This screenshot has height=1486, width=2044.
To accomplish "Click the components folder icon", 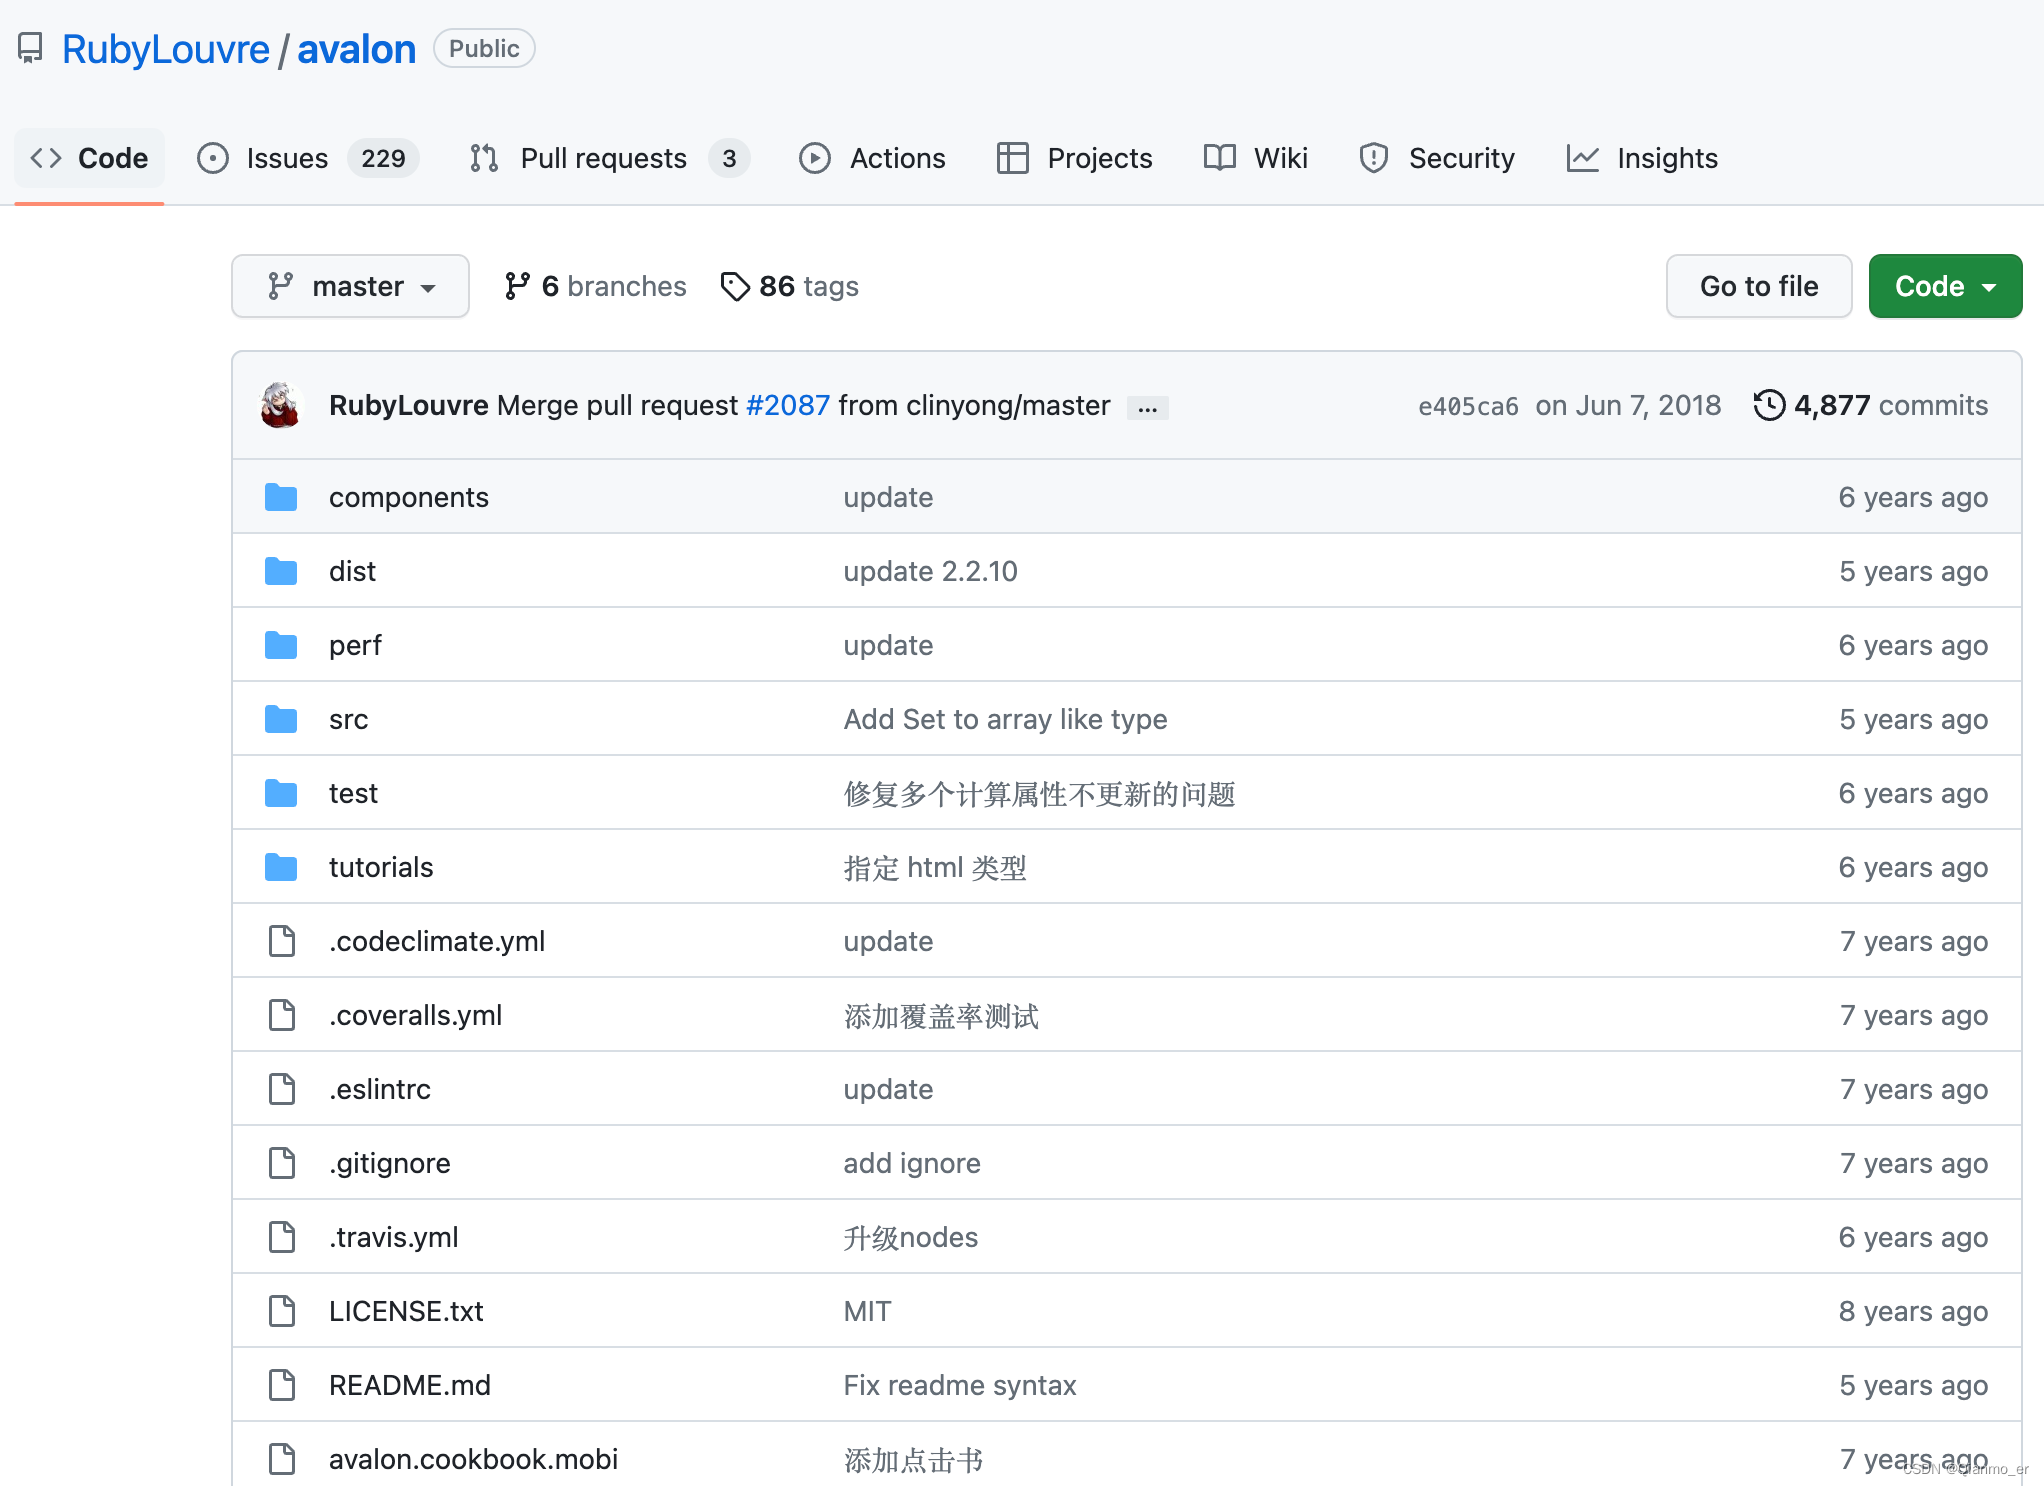I will pyautogui.click(x=281, y=497).
